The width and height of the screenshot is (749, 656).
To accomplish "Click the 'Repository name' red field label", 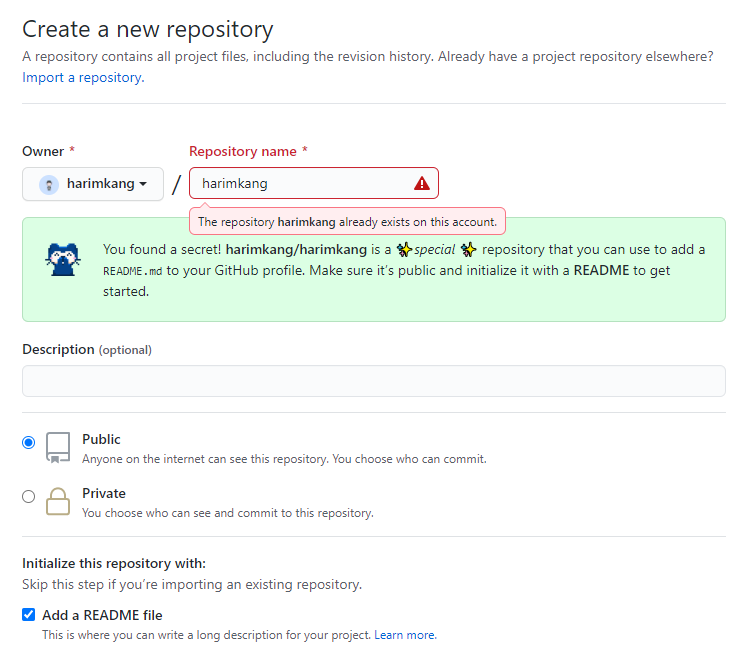I will (243, 151).
